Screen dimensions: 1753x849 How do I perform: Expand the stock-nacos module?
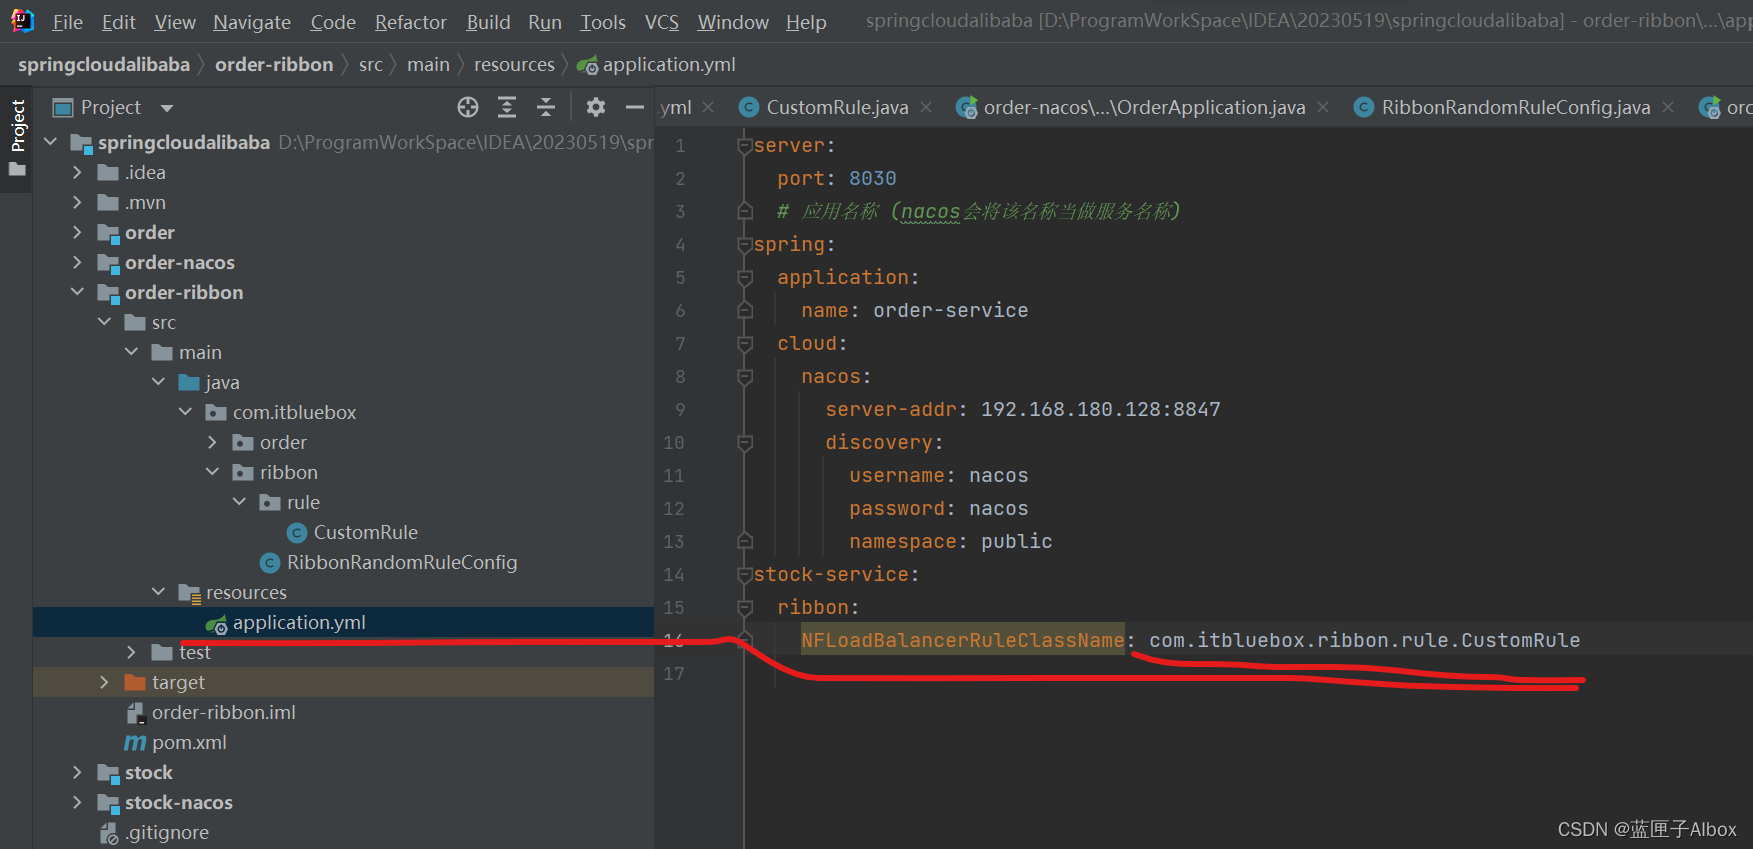pos(78,802)
